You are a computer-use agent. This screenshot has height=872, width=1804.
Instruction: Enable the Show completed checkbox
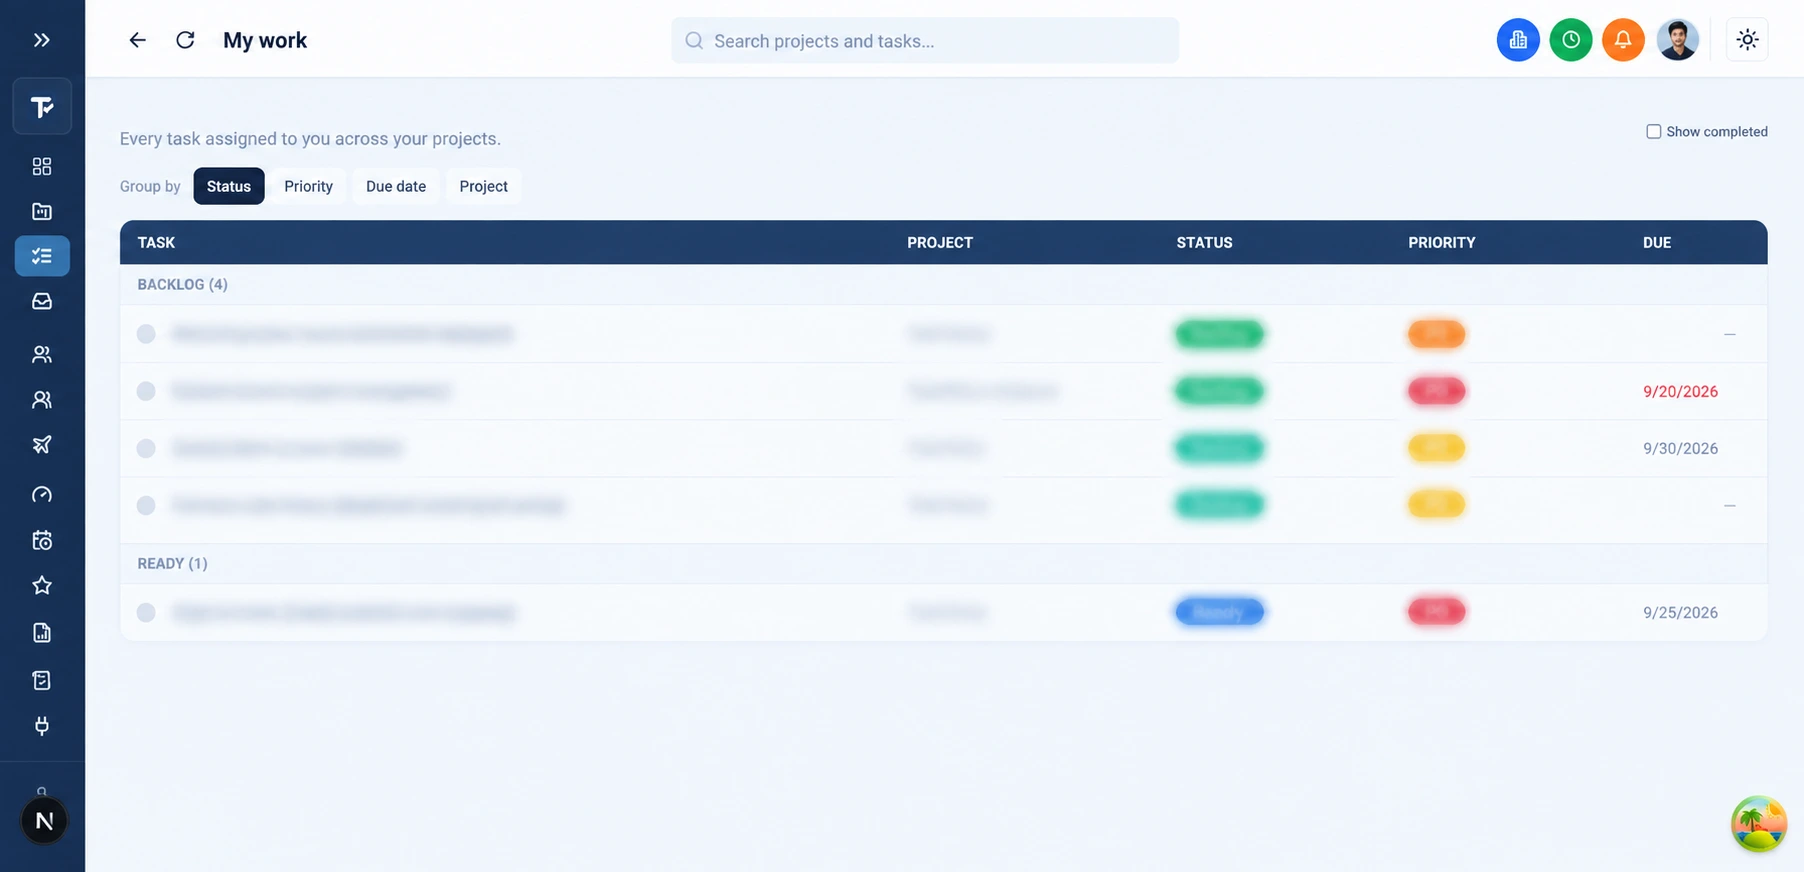pyautogui.click(x=1654, y=132)
